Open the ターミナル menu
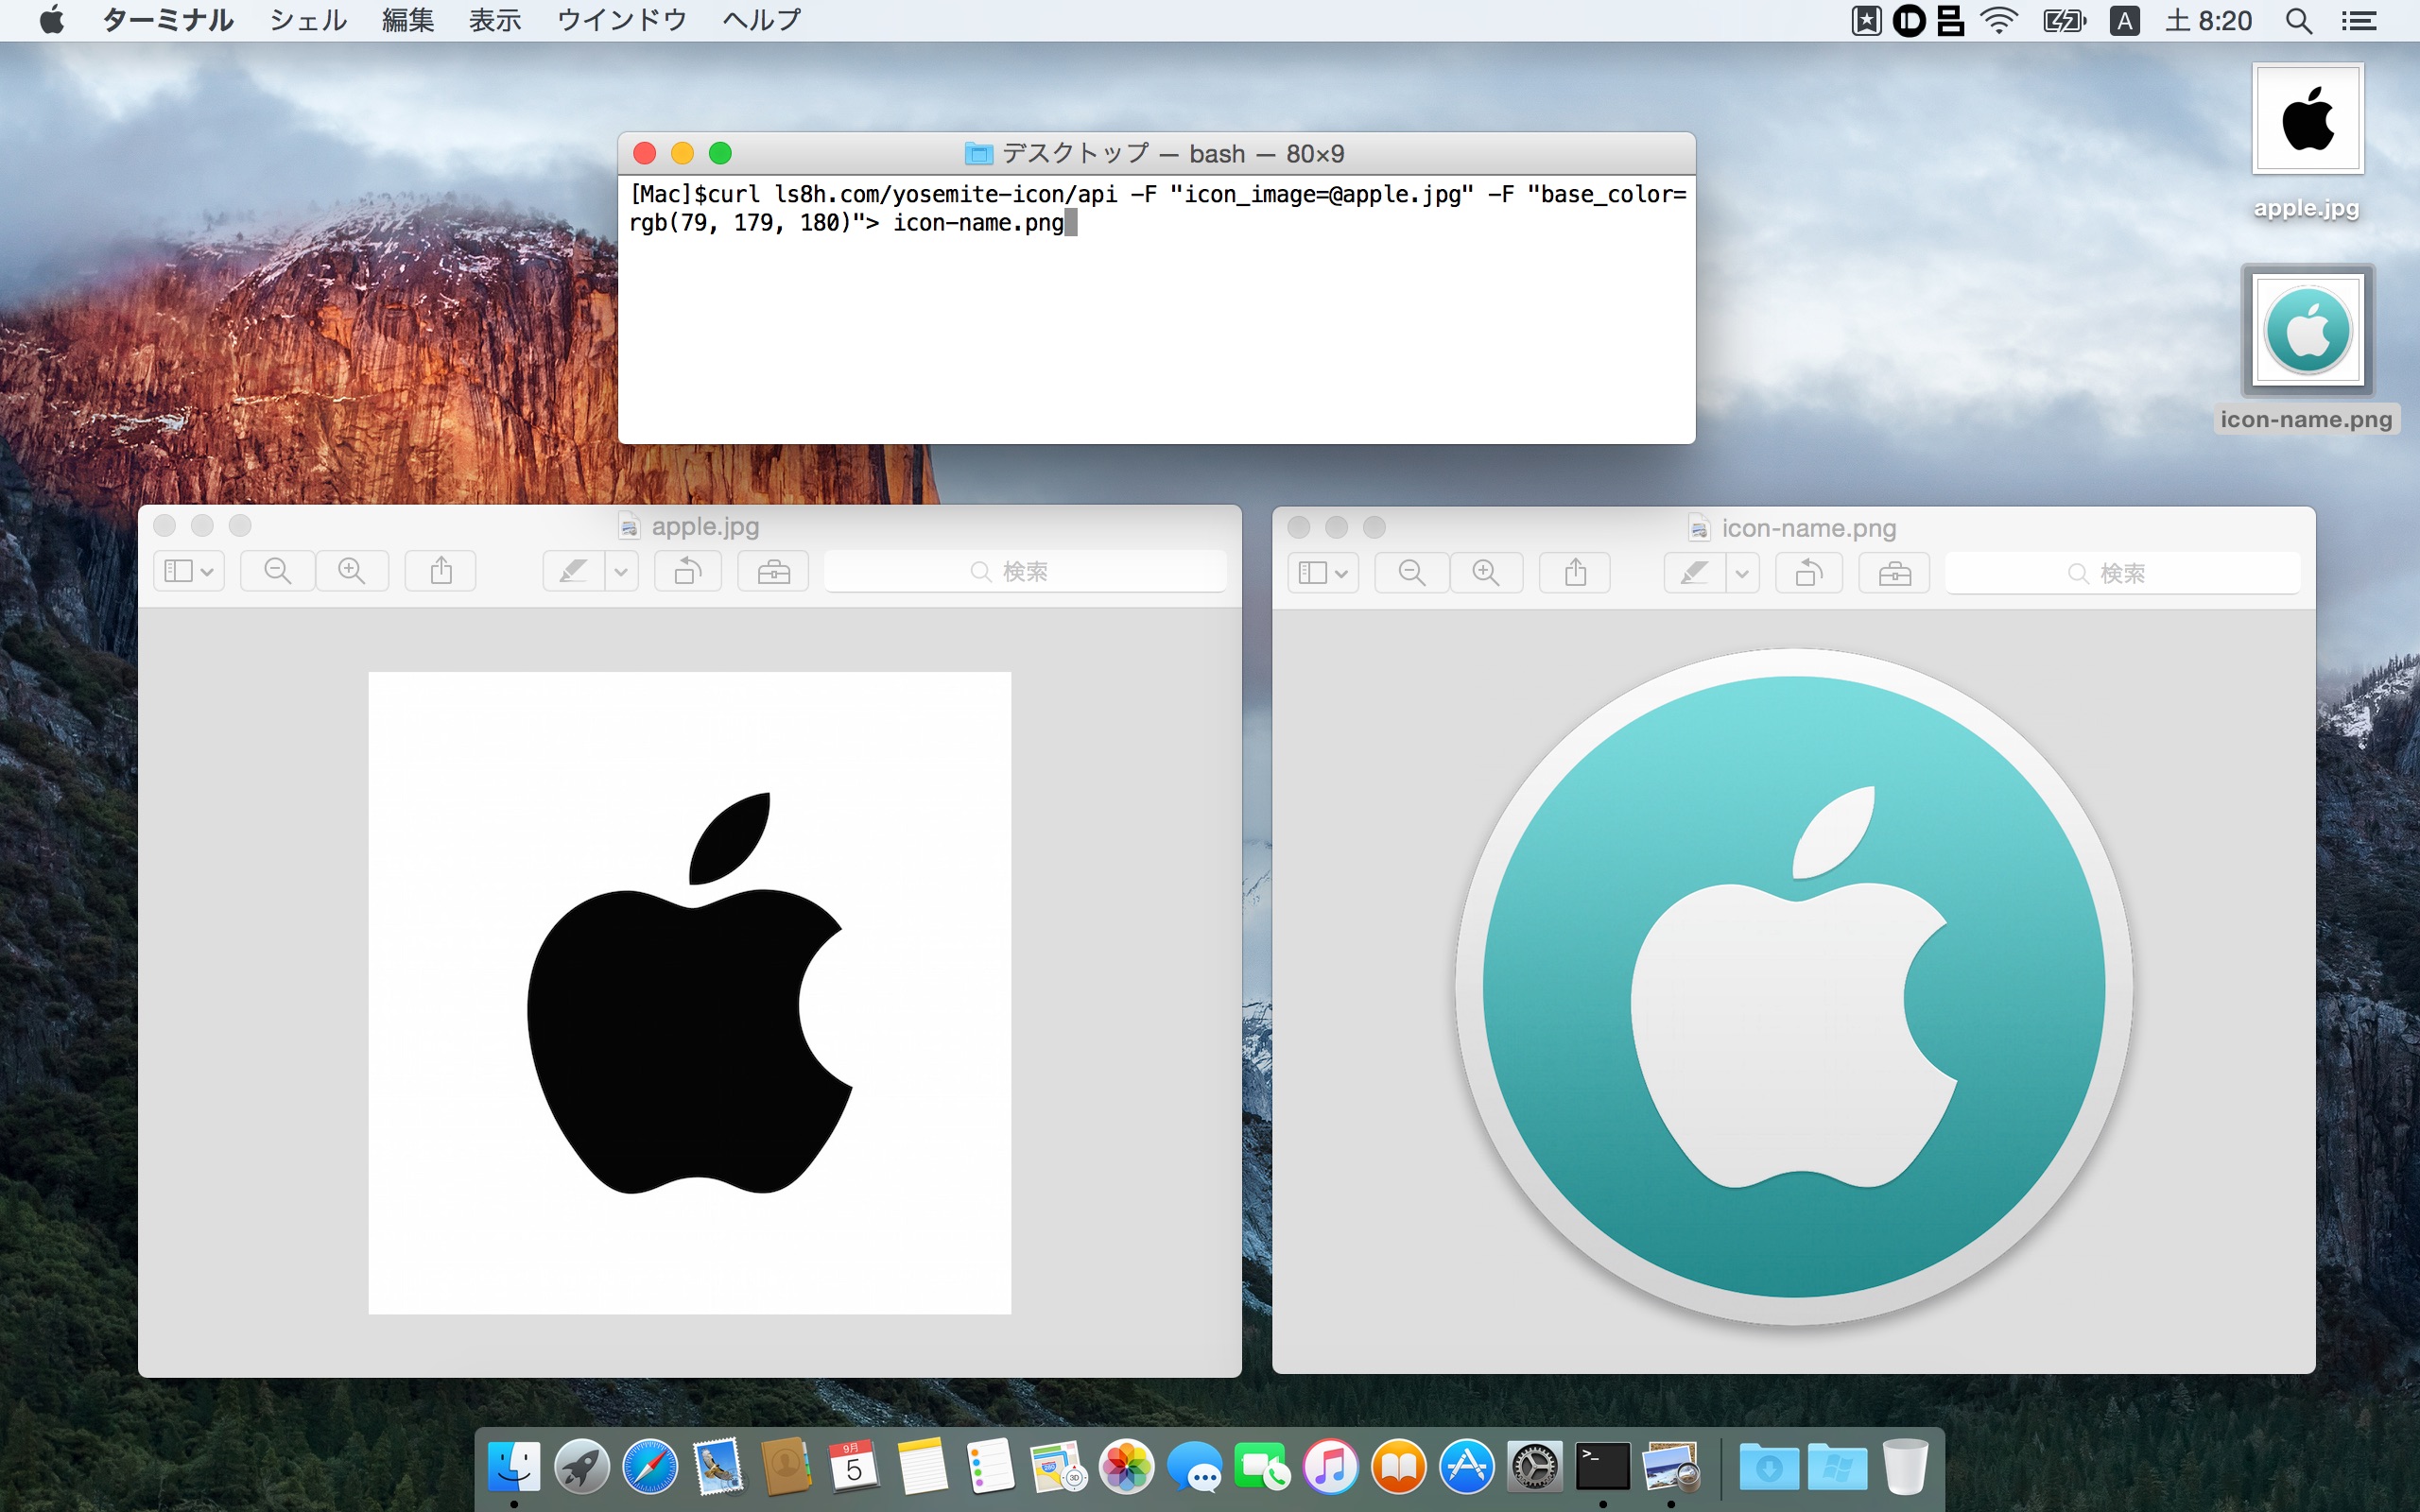 pos(168,20)
